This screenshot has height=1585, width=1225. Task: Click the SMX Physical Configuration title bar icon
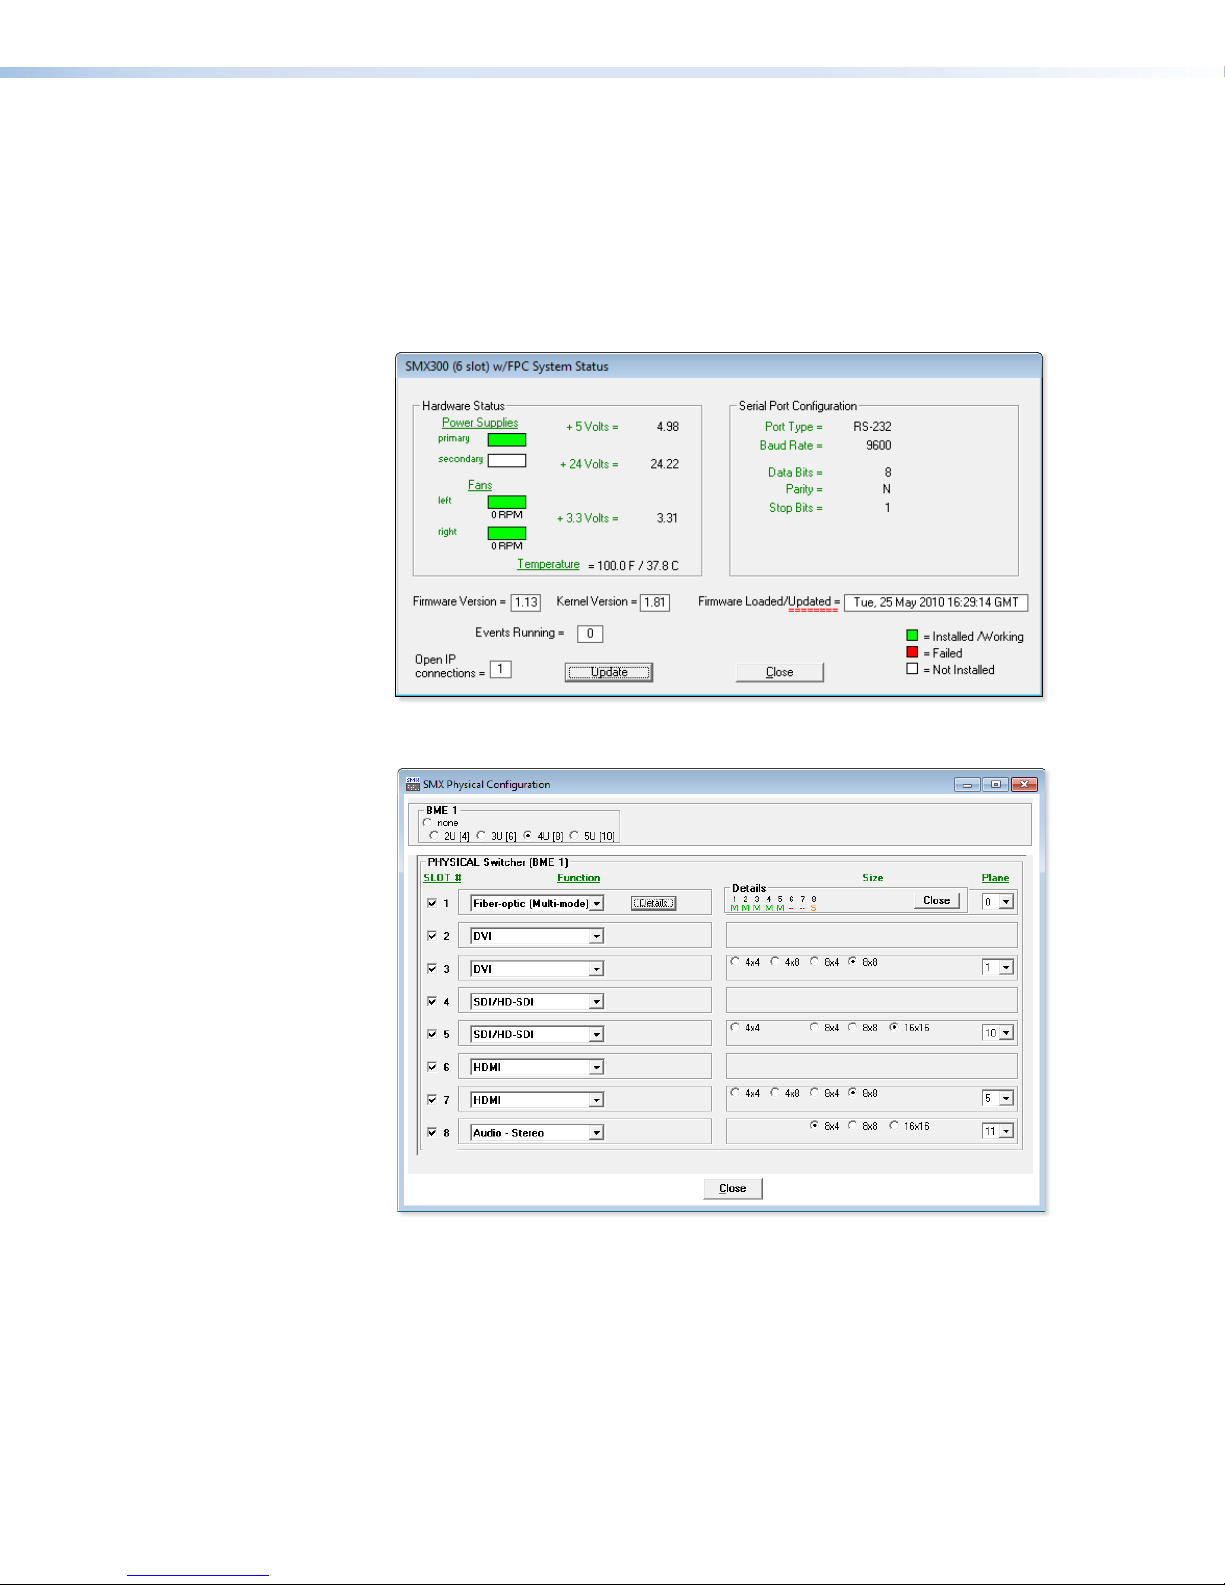(x=412, y=784)
